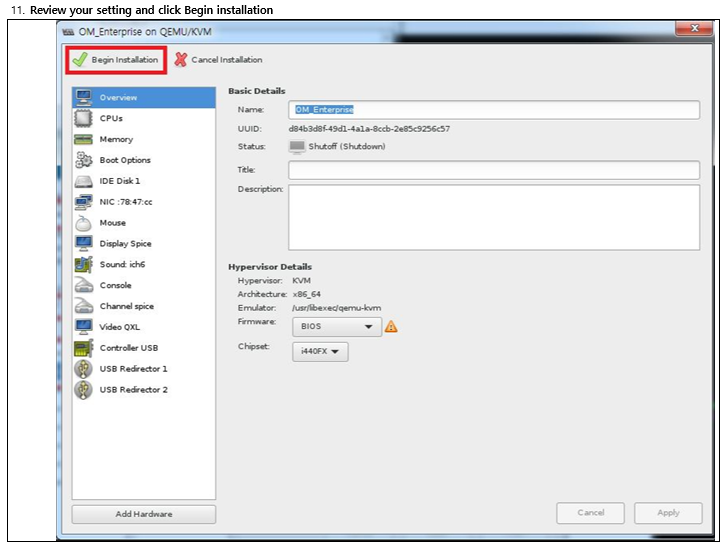Screen dimensions: 725x551
Task: Select the Display Spice monitor icon
Action: [84, 243]
